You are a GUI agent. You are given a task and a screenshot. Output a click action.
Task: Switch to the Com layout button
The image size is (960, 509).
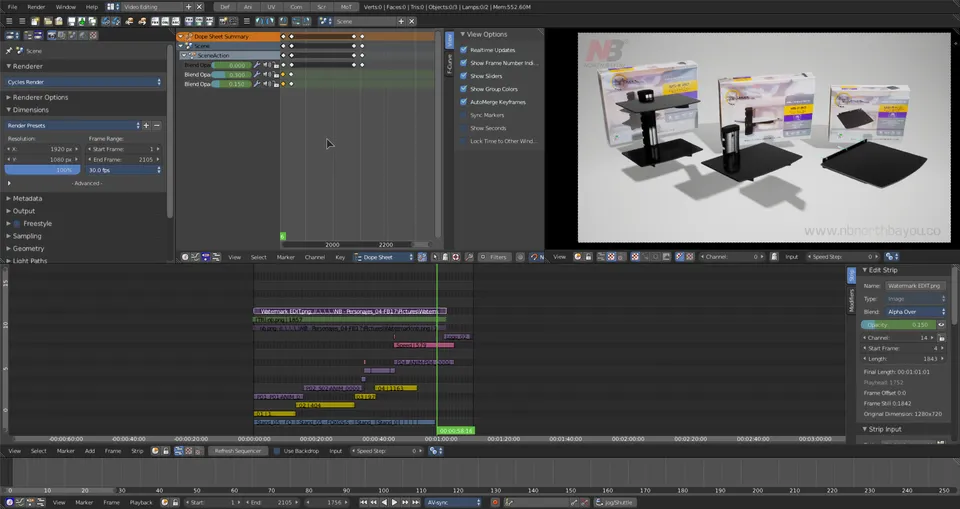[x=296, y=7]
